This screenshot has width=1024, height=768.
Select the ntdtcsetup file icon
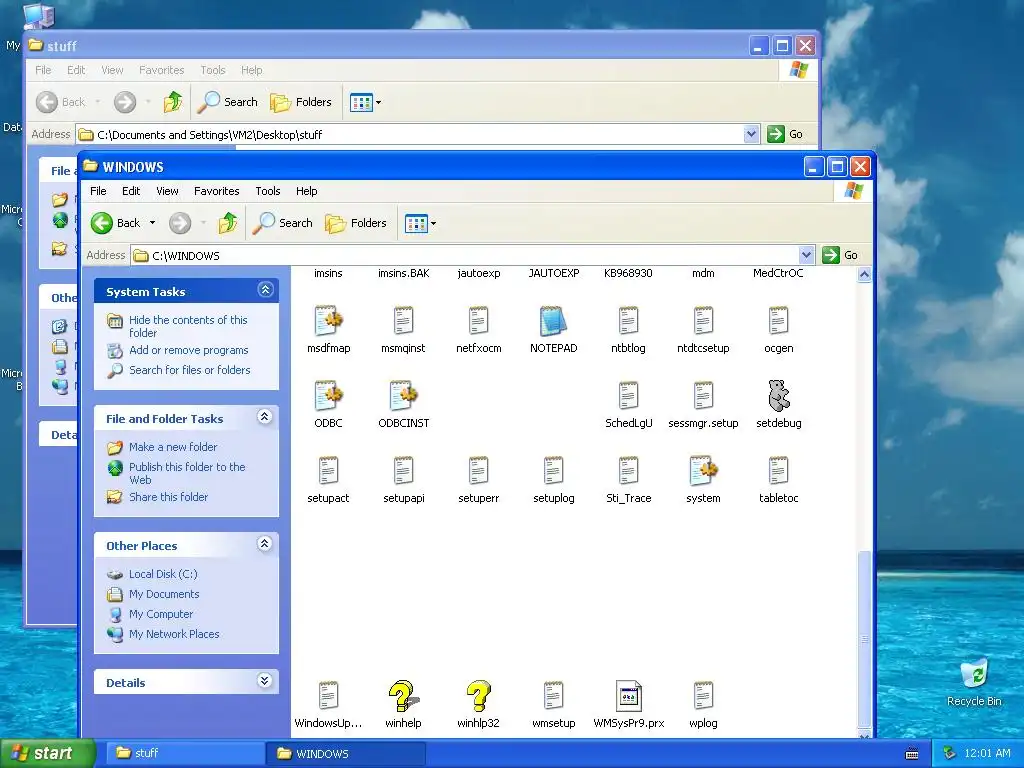[x=703, y=321]
